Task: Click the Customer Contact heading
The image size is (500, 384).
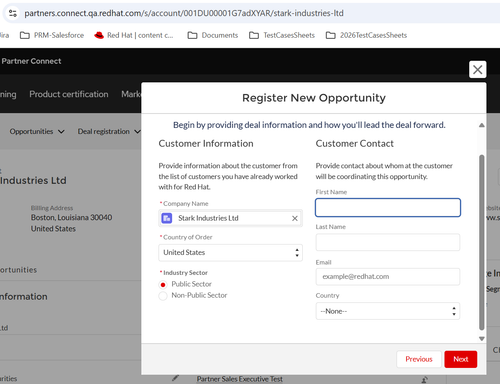Action: 355,144
